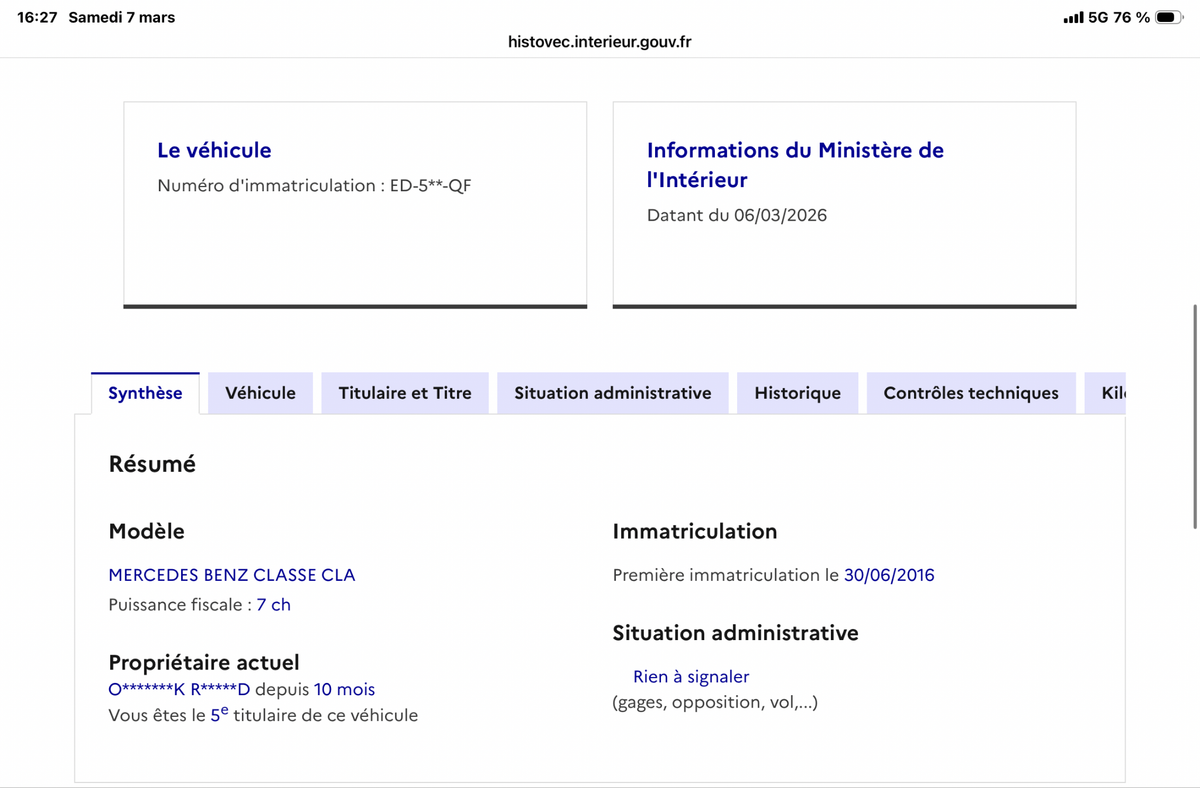
Task: Click the 'Propriétaire actuel' heading
Action: click(204, 662)
